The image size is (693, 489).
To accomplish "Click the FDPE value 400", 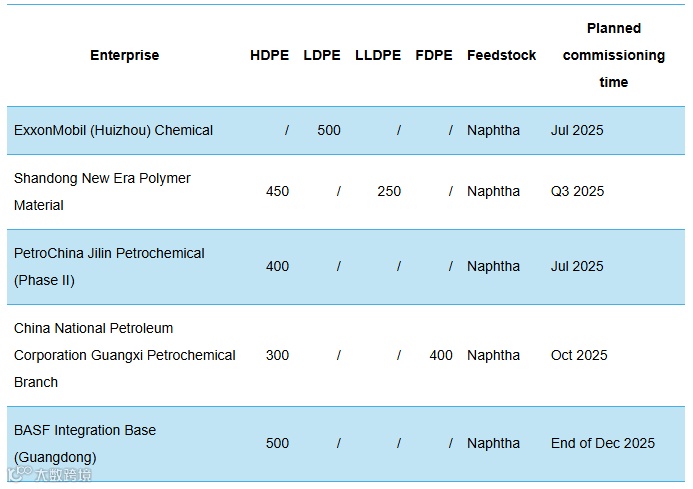I will point(440,355).
